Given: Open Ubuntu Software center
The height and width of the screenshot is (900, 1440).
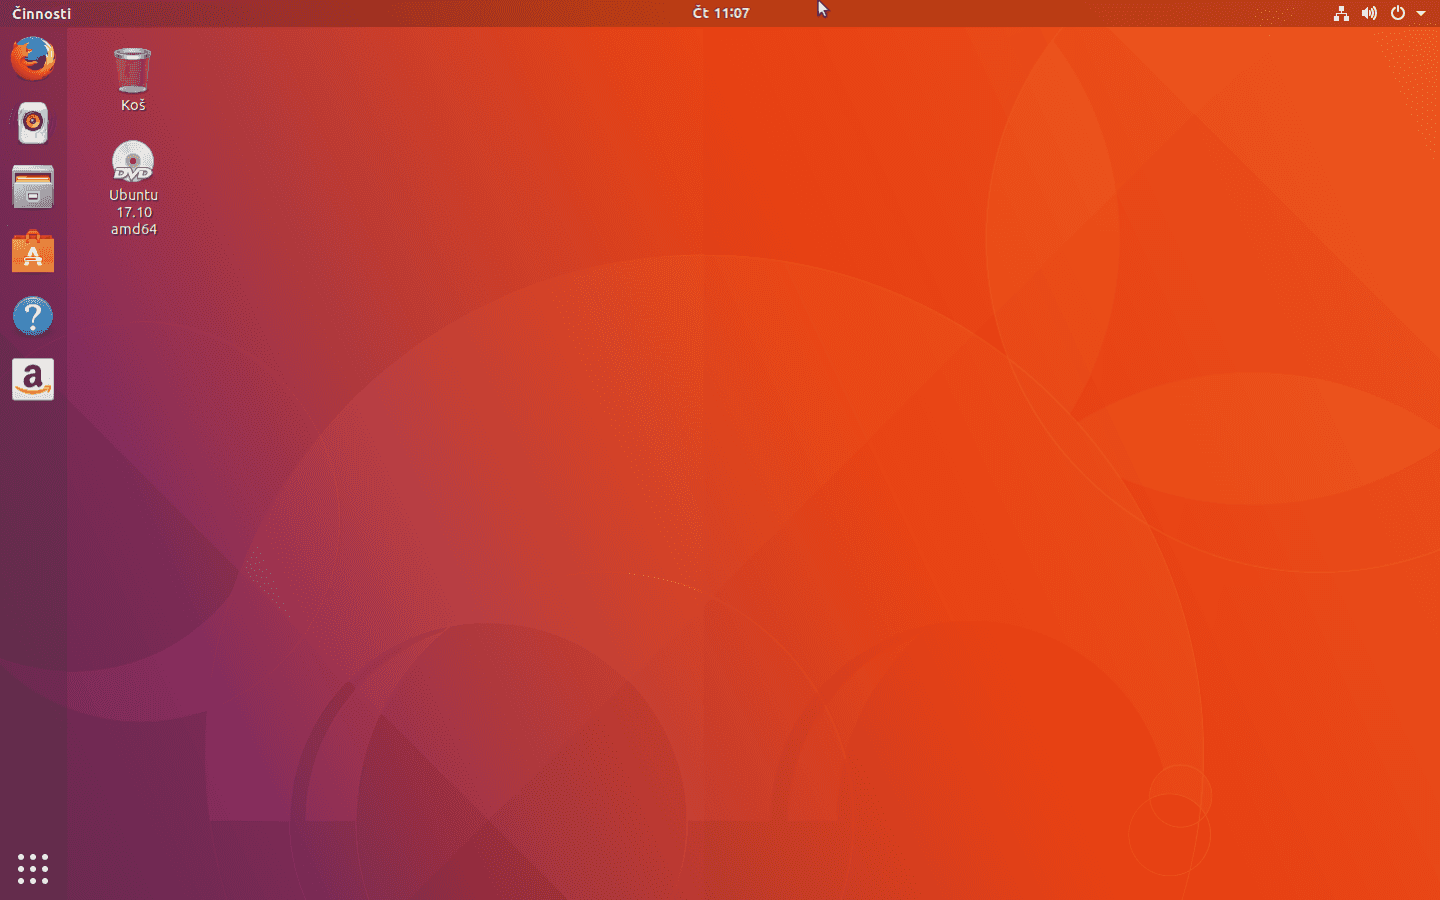Looking at the screenshot, I should pyautogui.click(x=32, y=251).
